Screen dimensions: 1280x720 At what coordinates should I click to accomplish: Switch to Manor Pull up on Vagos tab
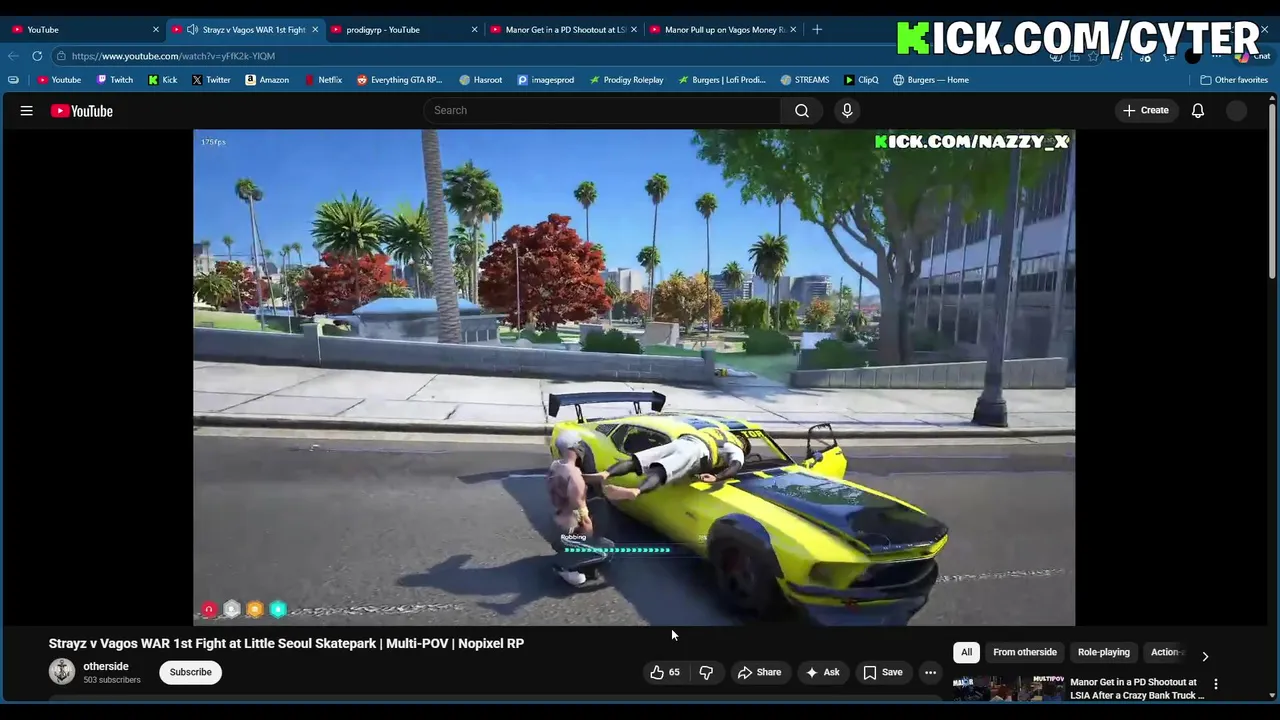[722, 29]
